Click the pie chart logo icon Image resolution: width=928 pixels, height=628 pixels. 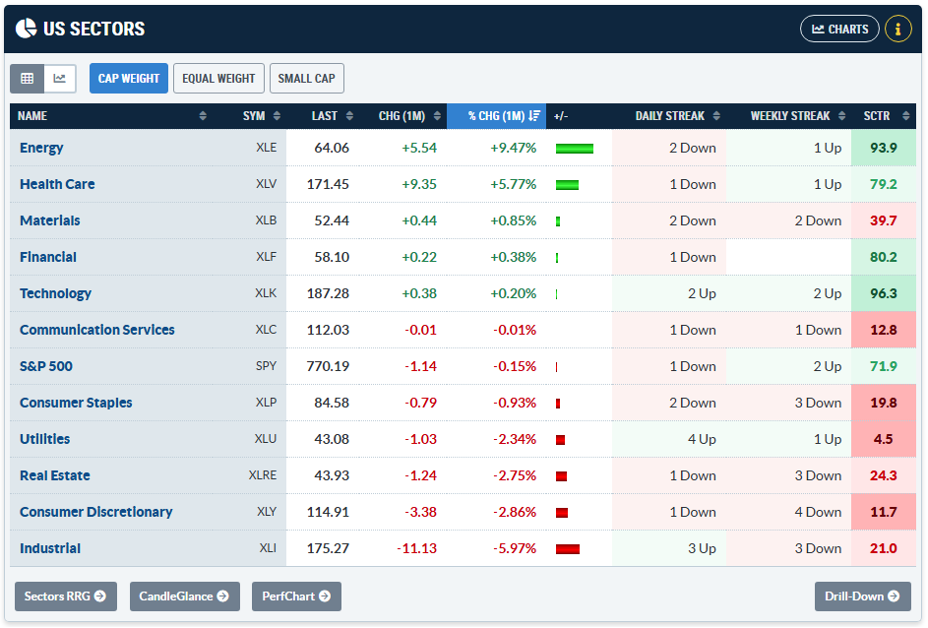click(26, 28)
